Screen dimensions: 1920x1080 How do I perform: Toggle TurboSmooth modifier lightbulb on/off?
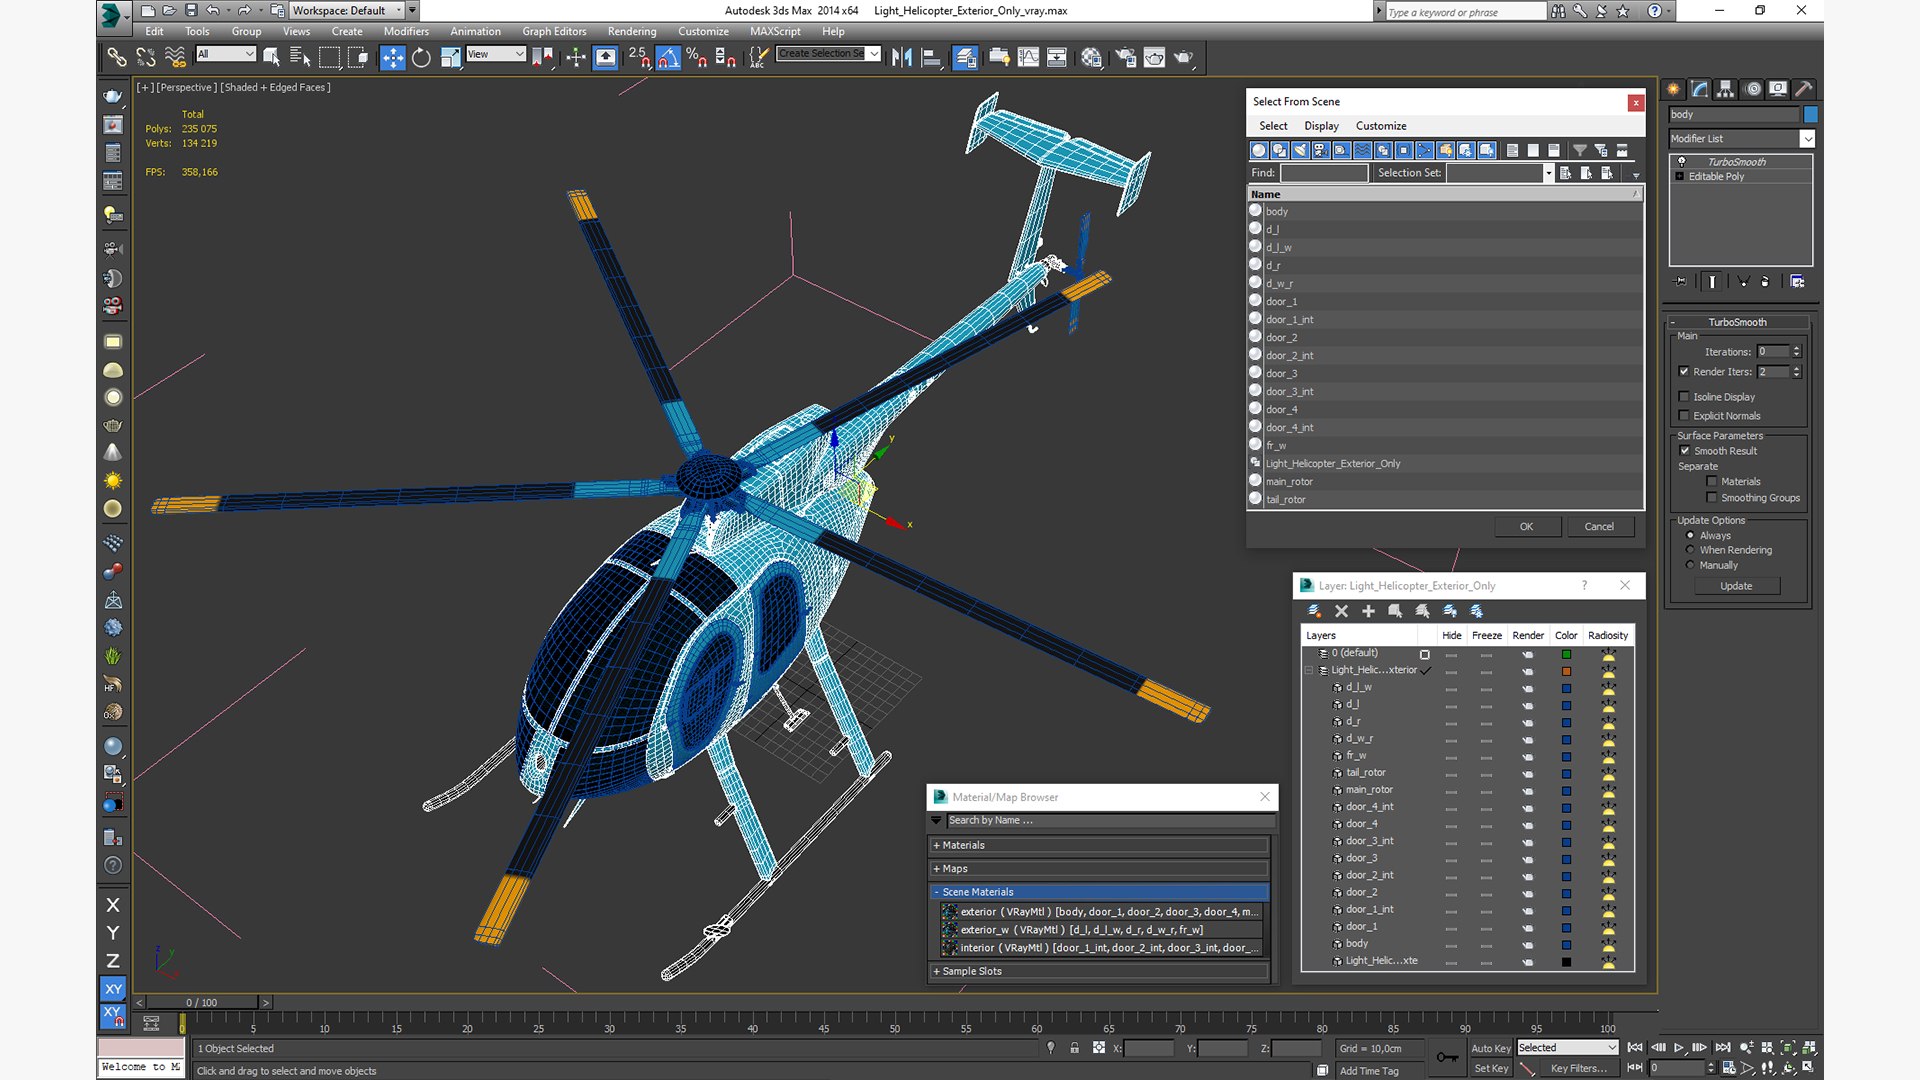[x=1681, y=161]
